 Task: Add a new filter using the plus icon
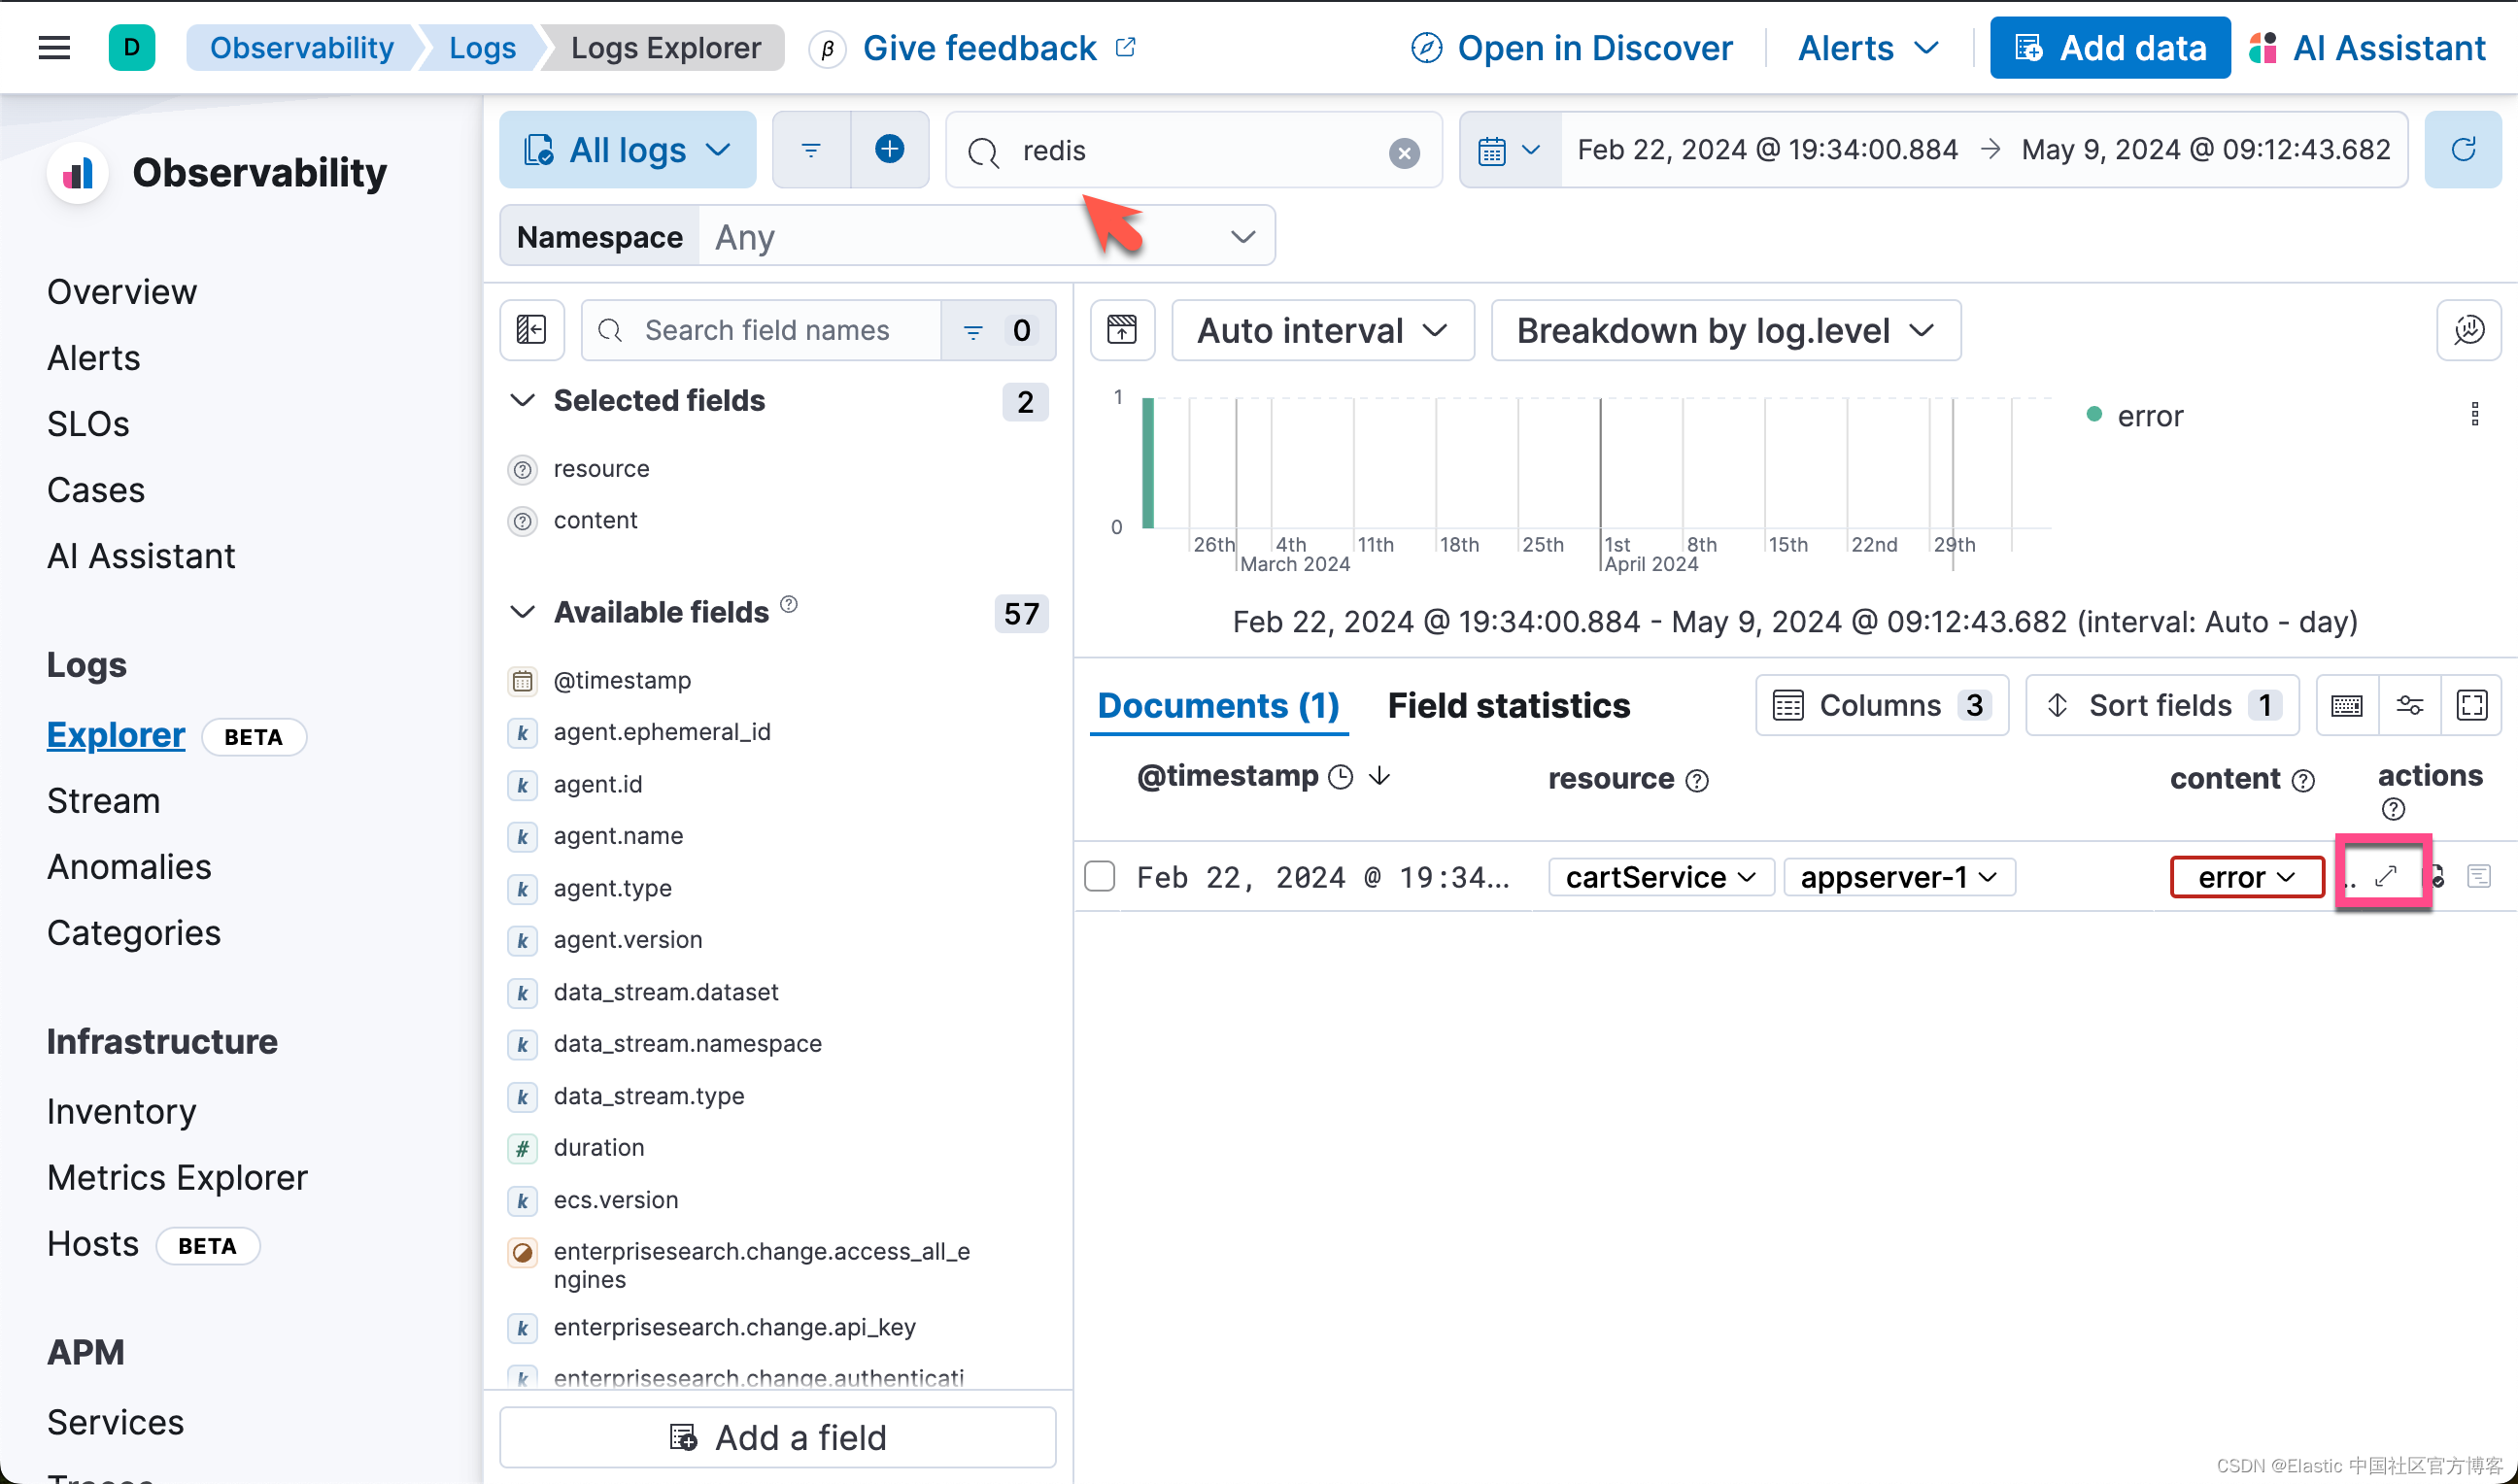tap(889, 149)
